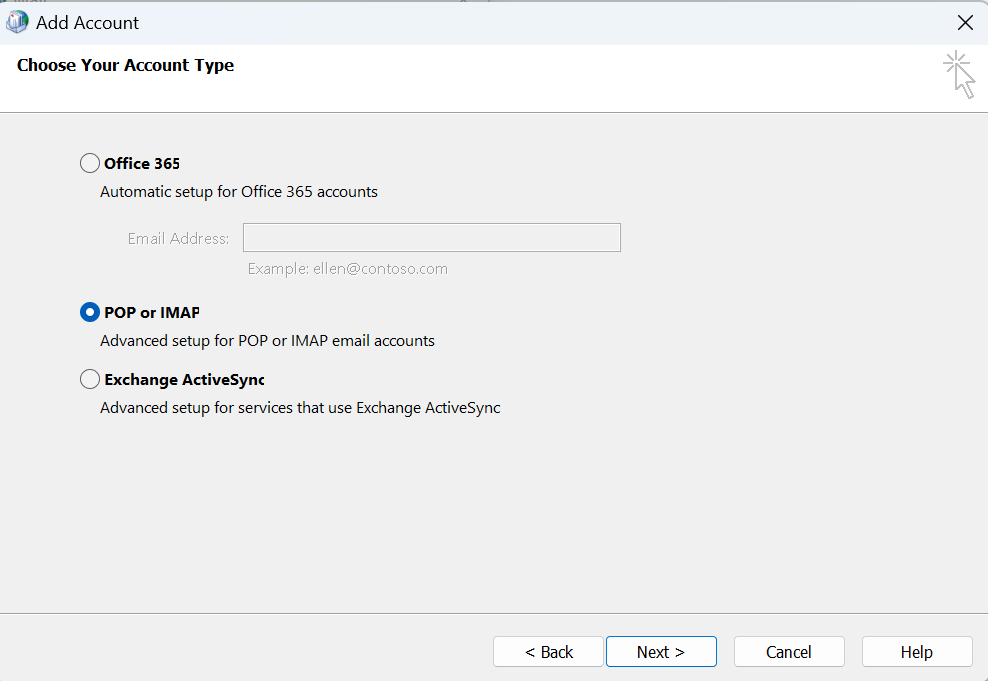Choose POP or IMAP advanced setup

(x=89, y=311)
